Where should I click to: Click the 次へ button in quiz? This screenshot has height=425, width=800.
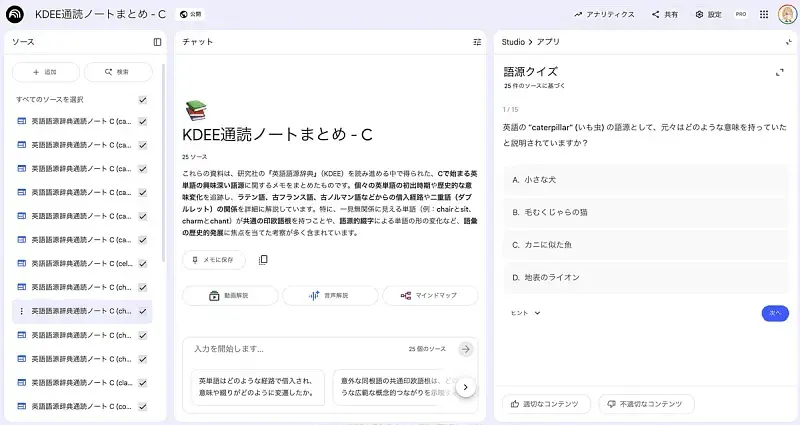pyautogui.click(x=774, y=313)
